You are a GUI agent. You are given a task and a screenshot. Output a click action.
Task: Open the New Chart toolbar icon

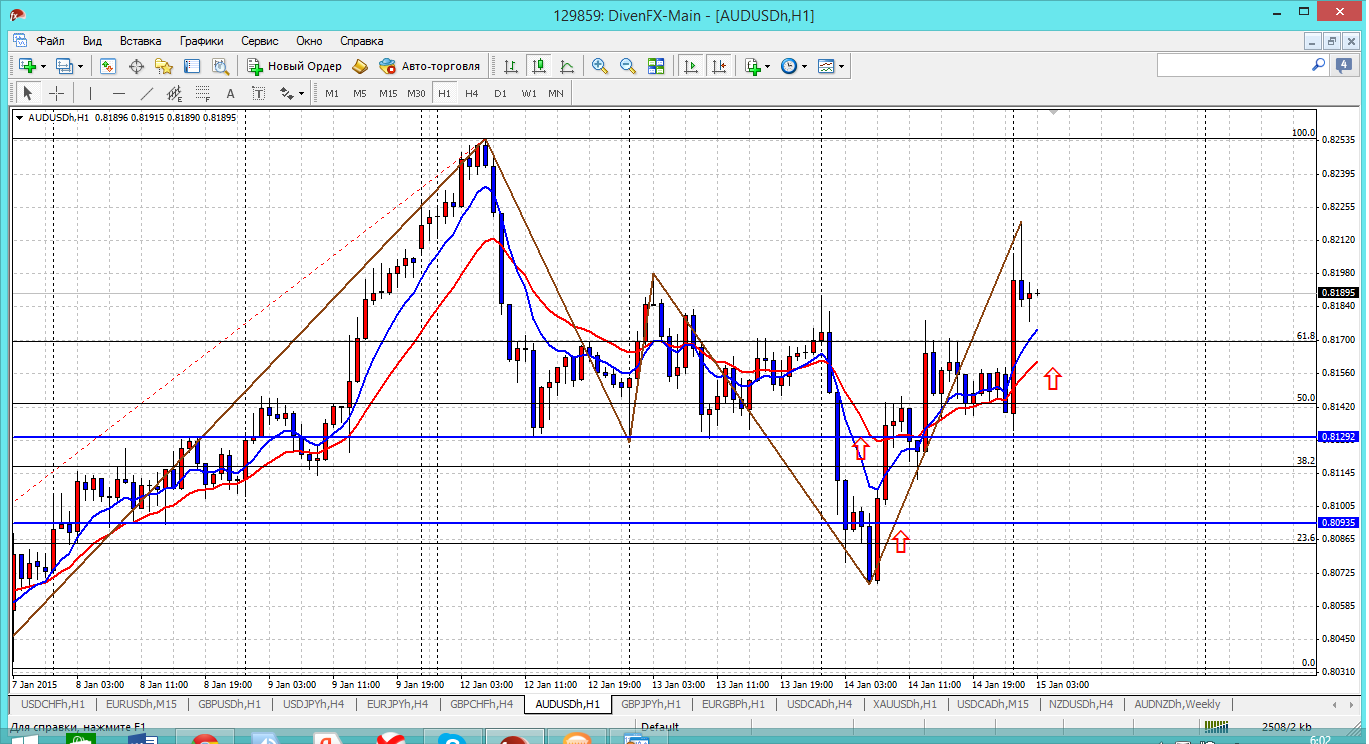tap(26, 66)
